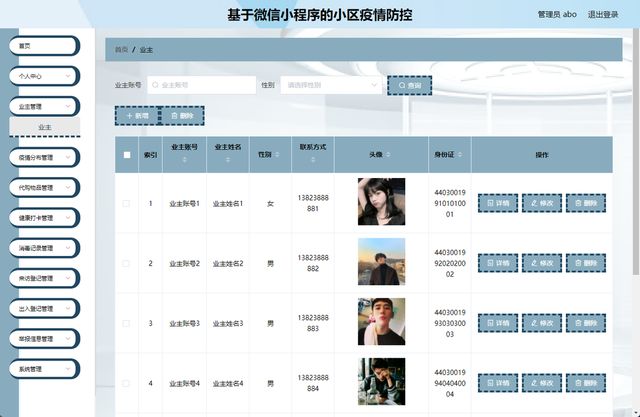Sort table by 身份证 column arrows

click(460, 155)
